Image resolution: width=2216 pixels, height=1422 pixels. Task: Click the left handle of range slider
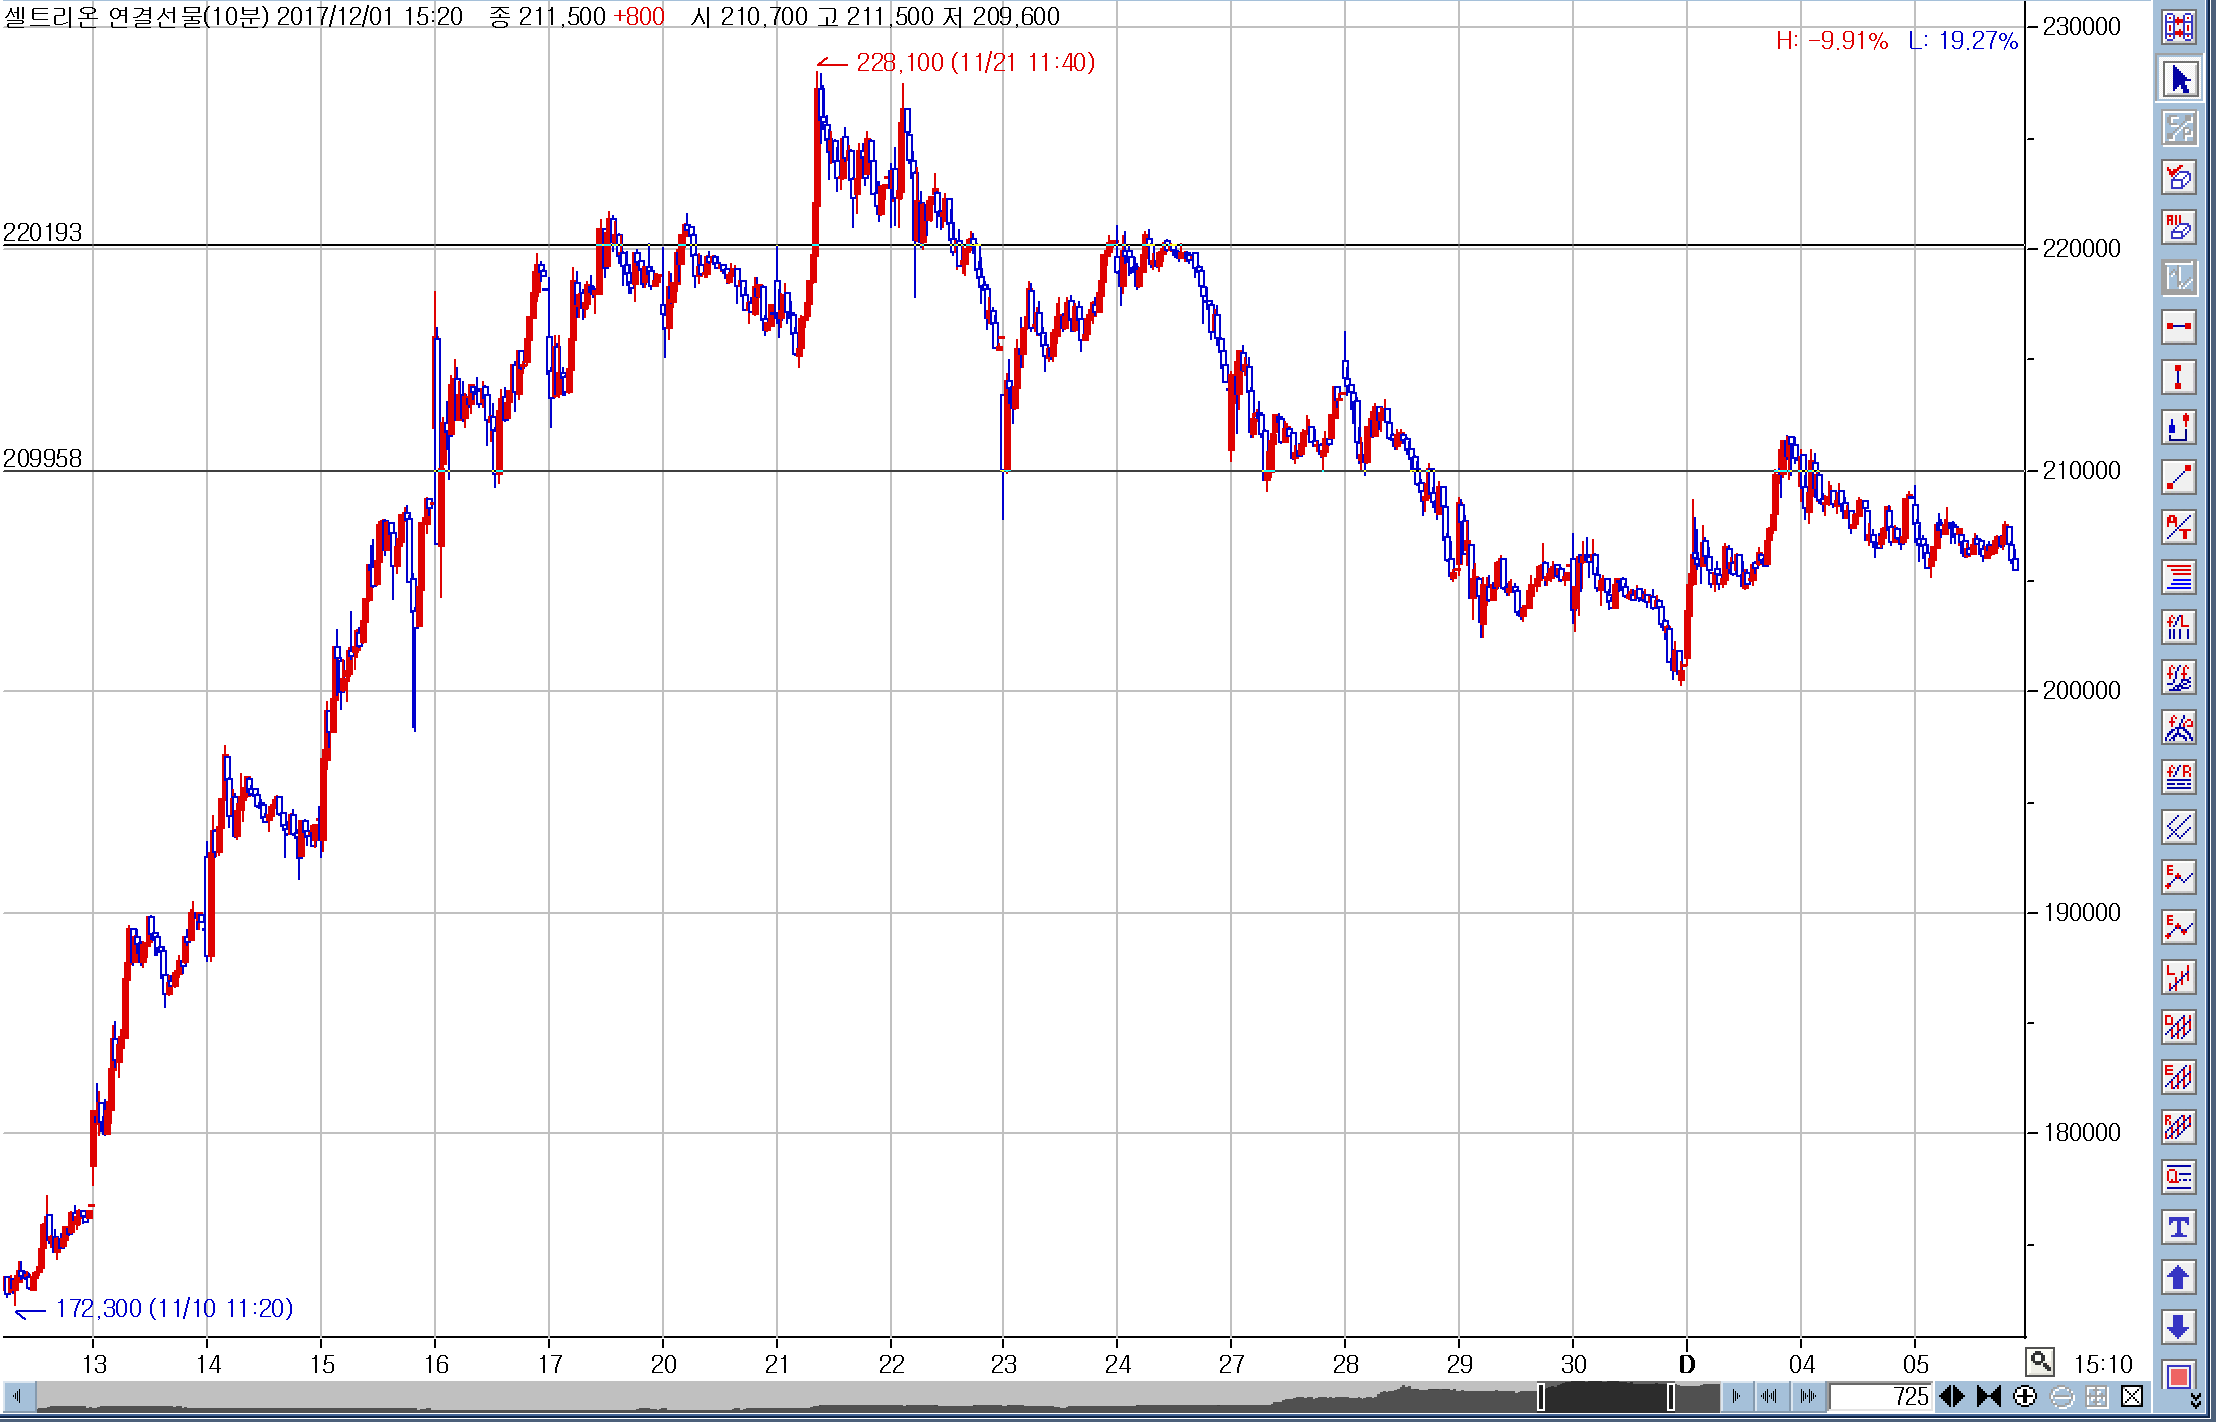pos(1541,1397)
